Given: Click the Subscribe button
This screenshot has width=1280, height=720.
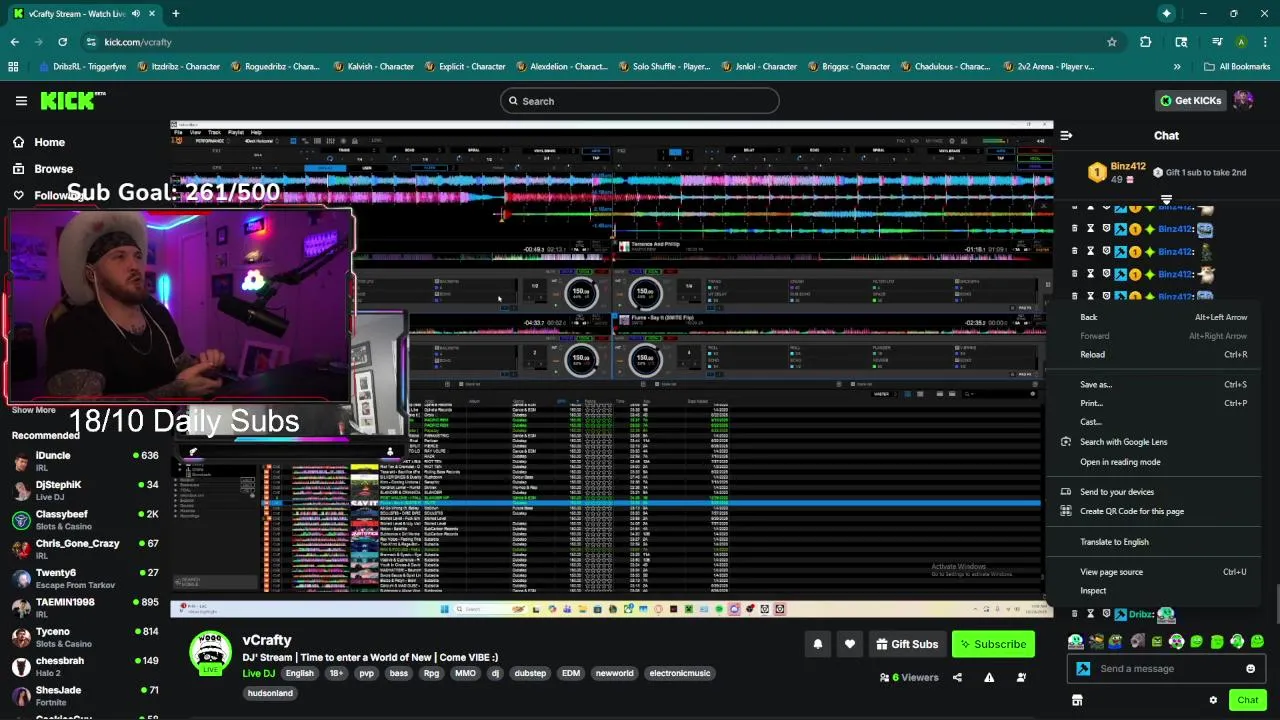Looking at the screenshot, I should point(993,644).
